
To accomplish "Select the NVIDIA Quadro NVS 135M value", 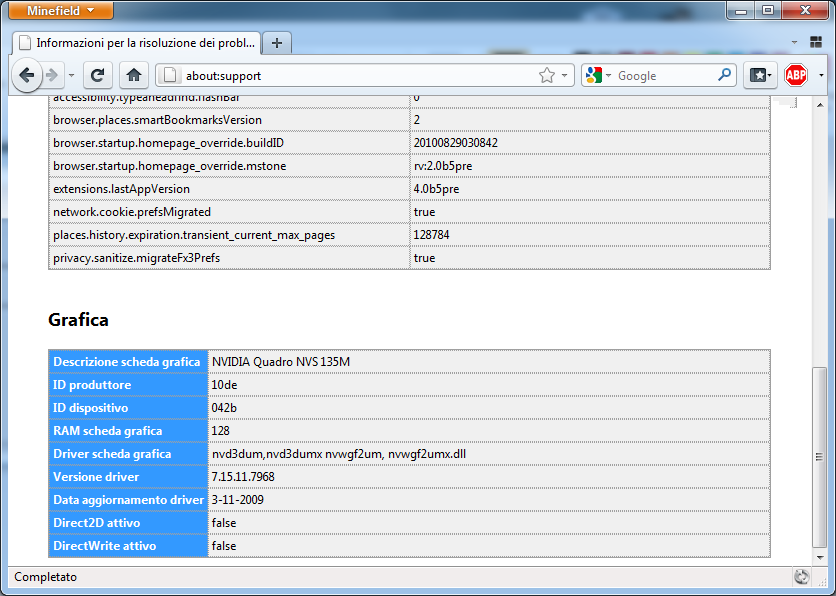I will [281, 362].
